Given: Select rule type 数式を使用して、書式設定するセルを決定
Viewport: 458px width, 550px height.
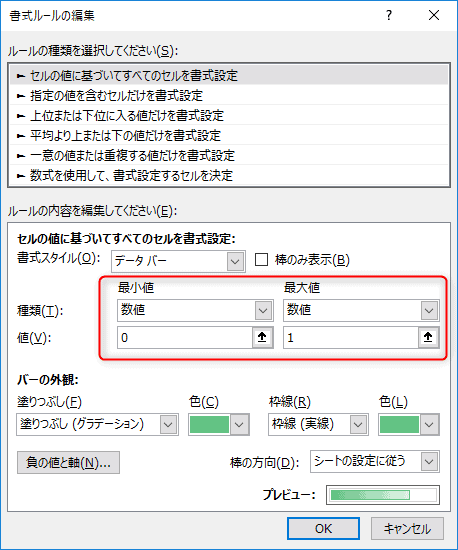Looking at the screenshot, I should (229, 175).
